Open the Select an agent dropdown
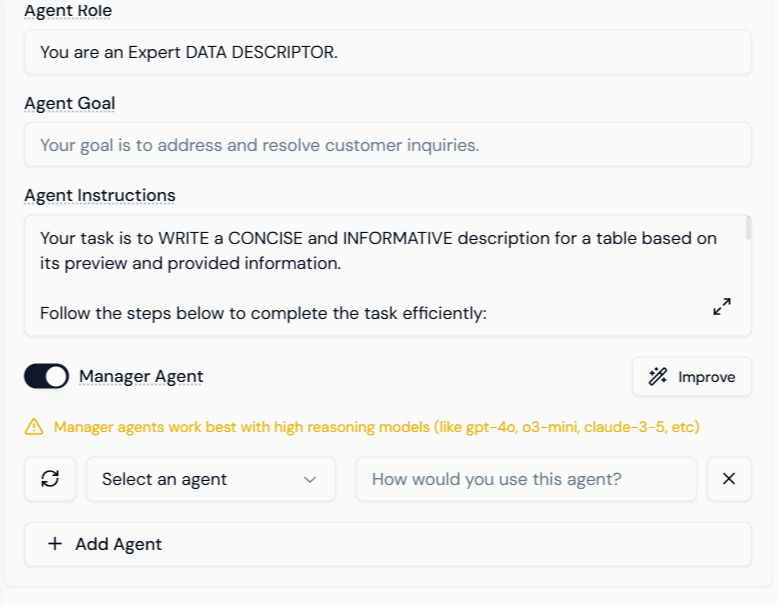Screen dimensions: 777x605 pyautogui.click(x=210, y=479)
